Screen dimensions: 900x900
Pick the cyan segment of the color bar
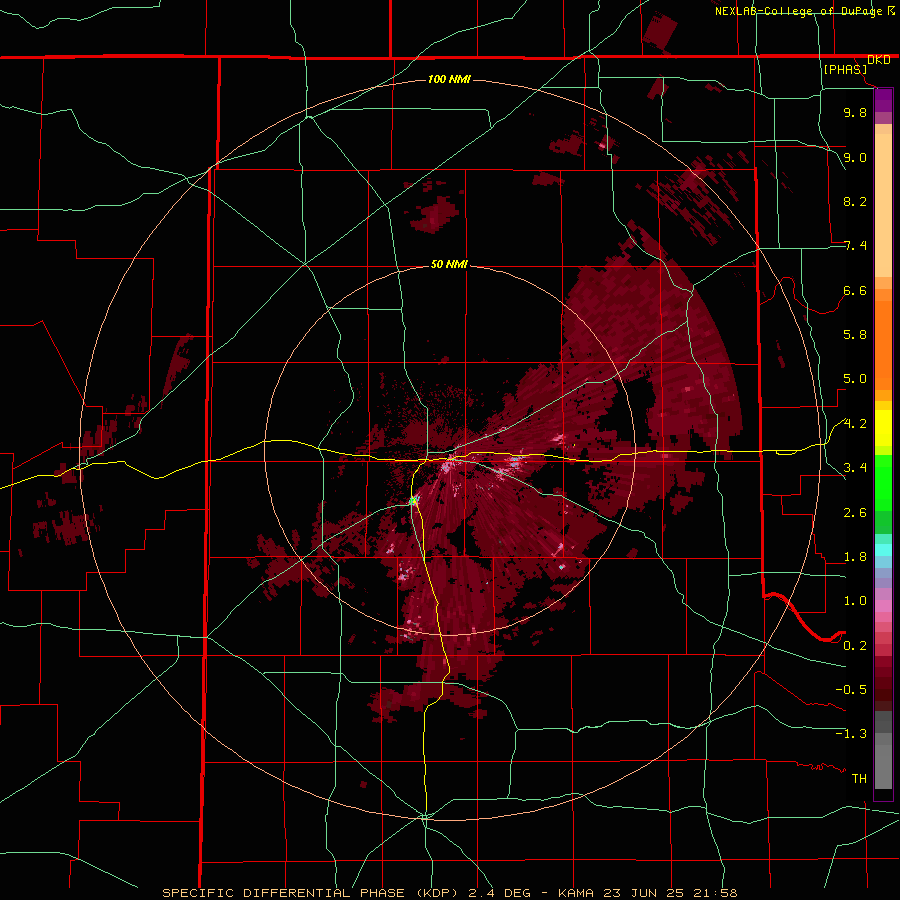[x=883, y=550]
